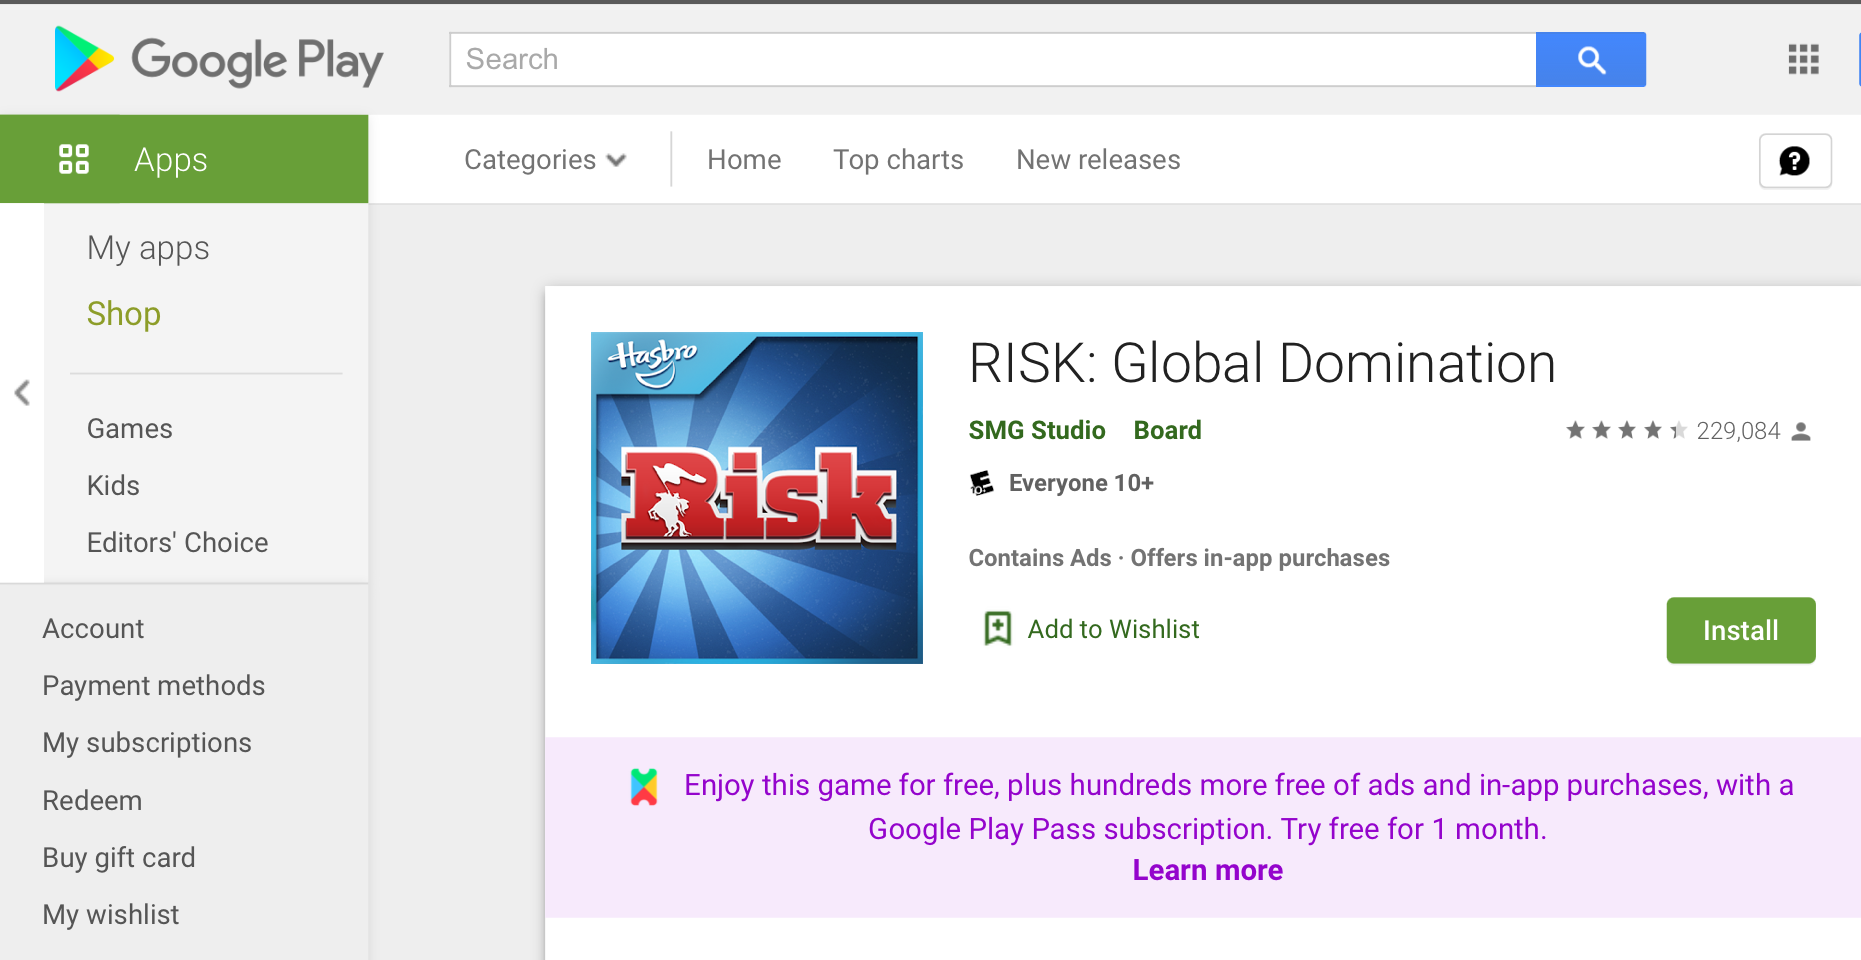Click the wishlist bookmark icon
The height and width of the screenshot is (960, 1861).
[997, 629]
